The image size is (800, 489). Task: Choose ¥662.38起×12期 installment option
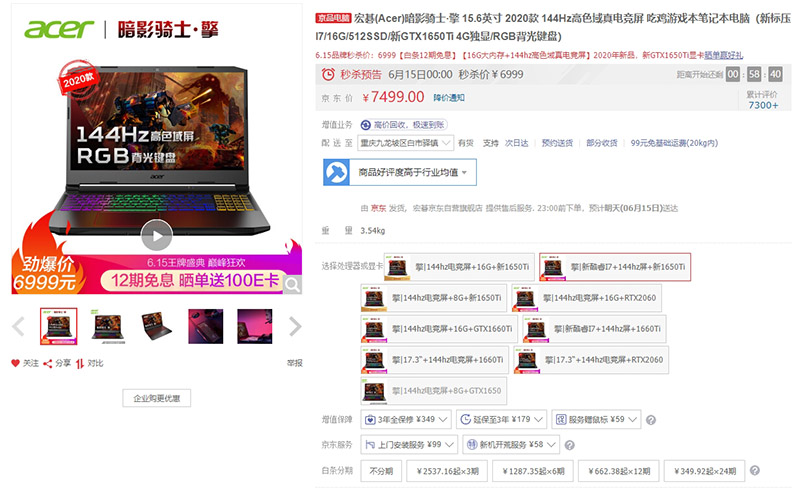click(x=618, y=471)
